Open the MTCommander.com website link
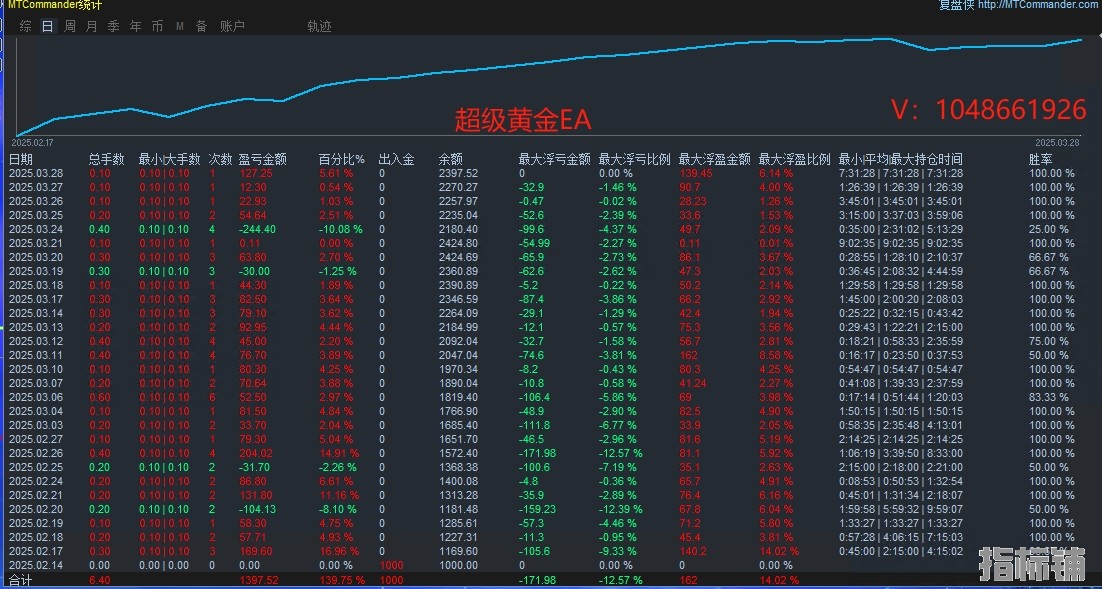 tap(1037, 5)
